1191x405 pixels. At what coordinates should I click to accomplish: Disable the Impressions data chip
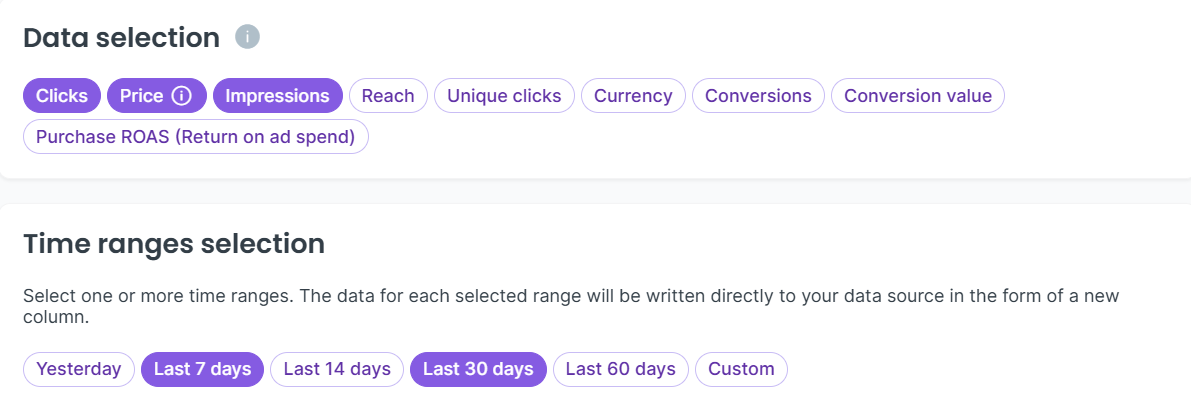pyautogui.click(x=277, y=96)
